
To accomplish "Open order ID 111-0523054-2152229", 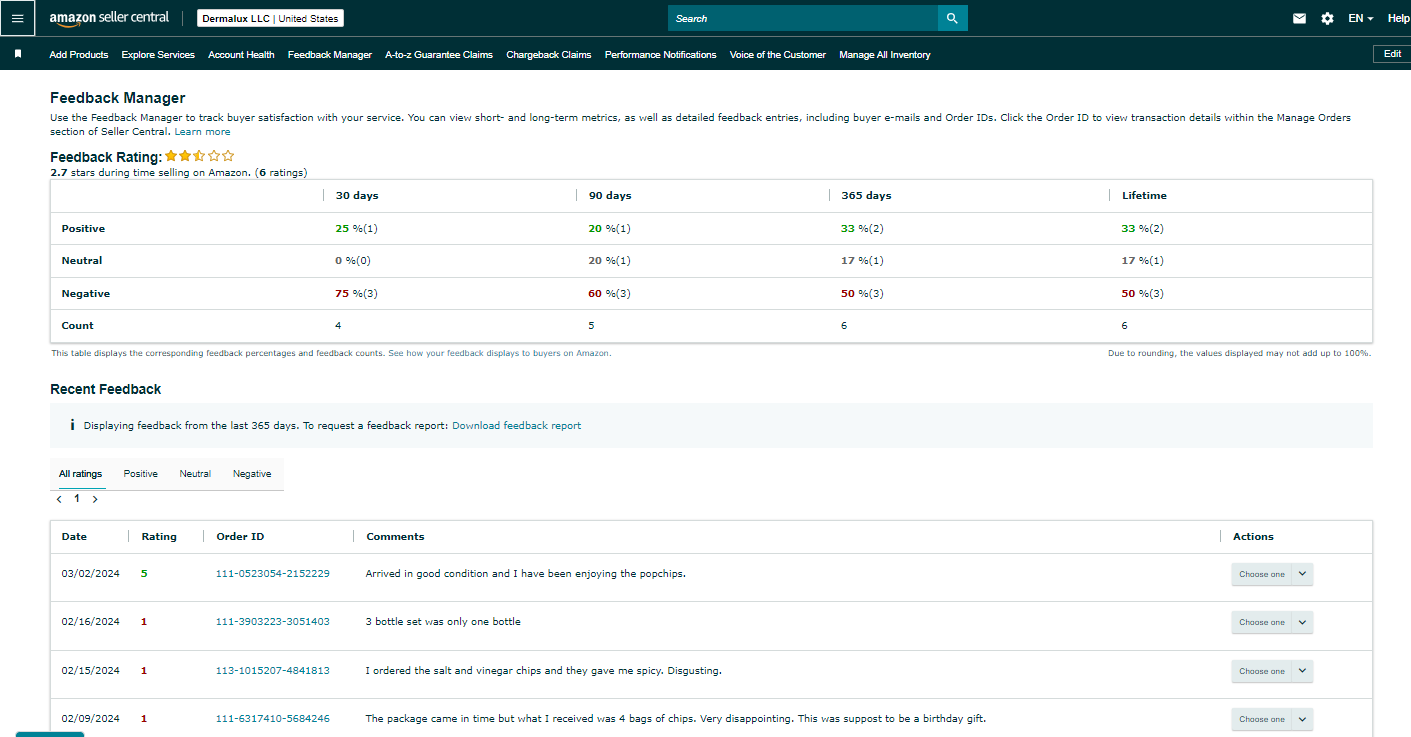I will point(273,574).
